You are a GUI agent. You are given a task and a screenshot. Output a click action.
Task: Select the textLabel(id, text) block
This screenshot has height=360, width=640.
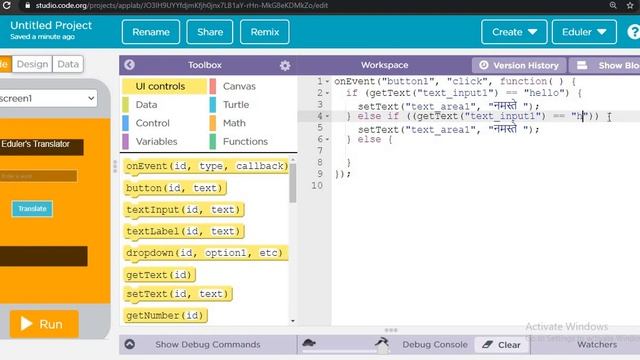(183, 231)
